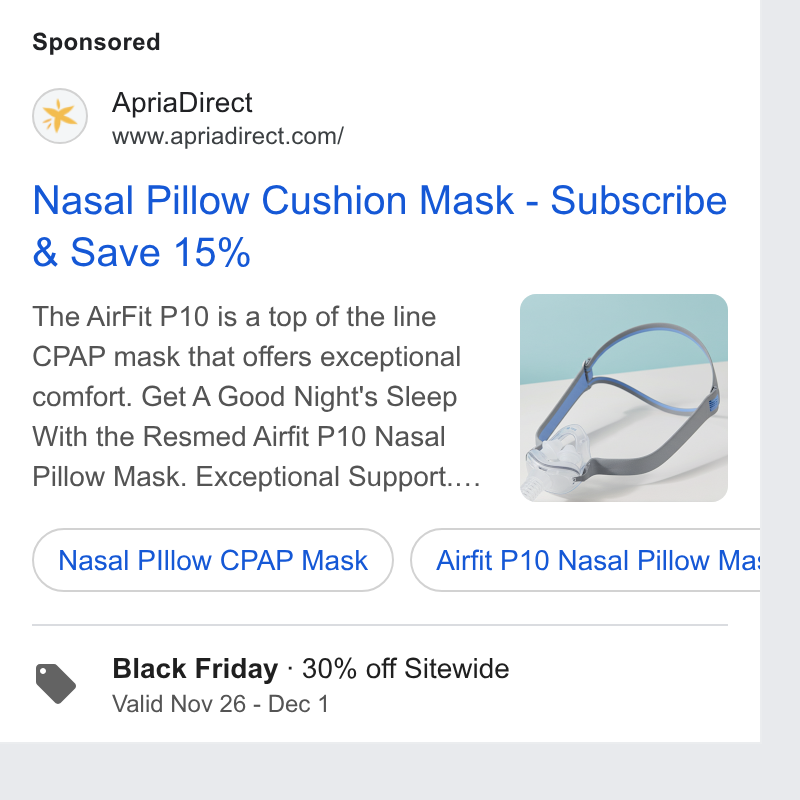
Task: Open the Nasal Pillow Cushion Mask headline link
Action: tap(380, 226)
